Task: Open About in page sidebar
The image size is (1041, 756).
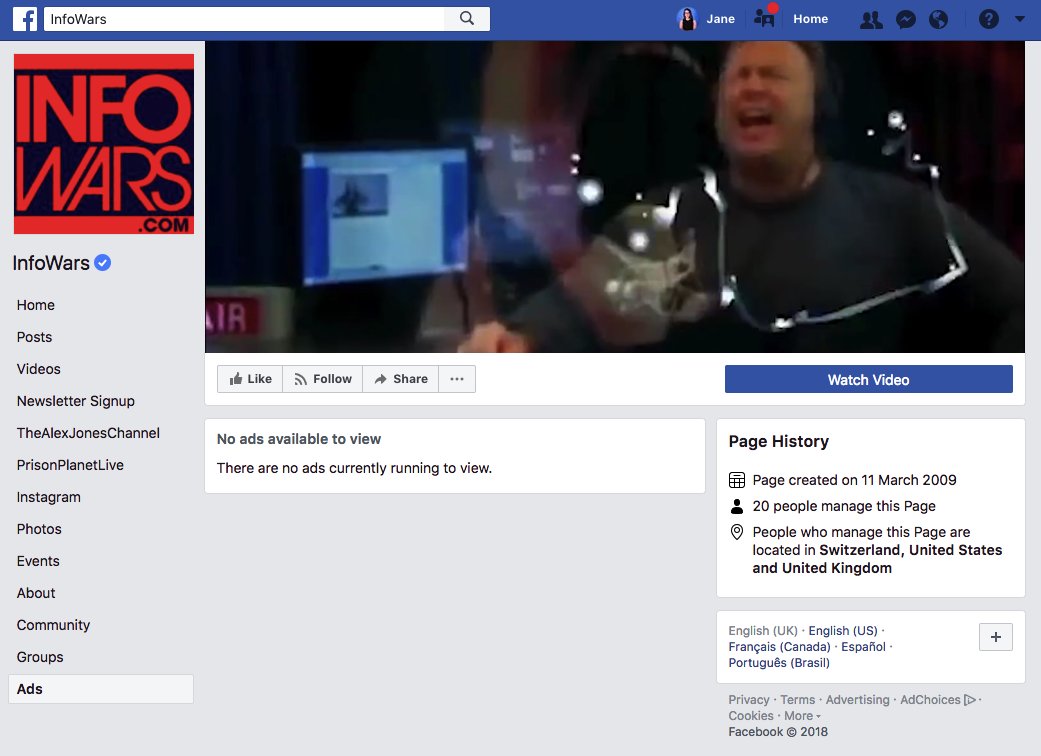Action: point(36,593)
